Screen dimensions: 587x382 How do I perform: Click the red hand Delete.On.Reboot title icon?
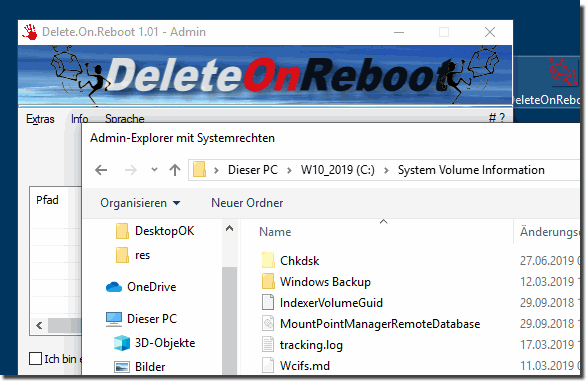30,32
